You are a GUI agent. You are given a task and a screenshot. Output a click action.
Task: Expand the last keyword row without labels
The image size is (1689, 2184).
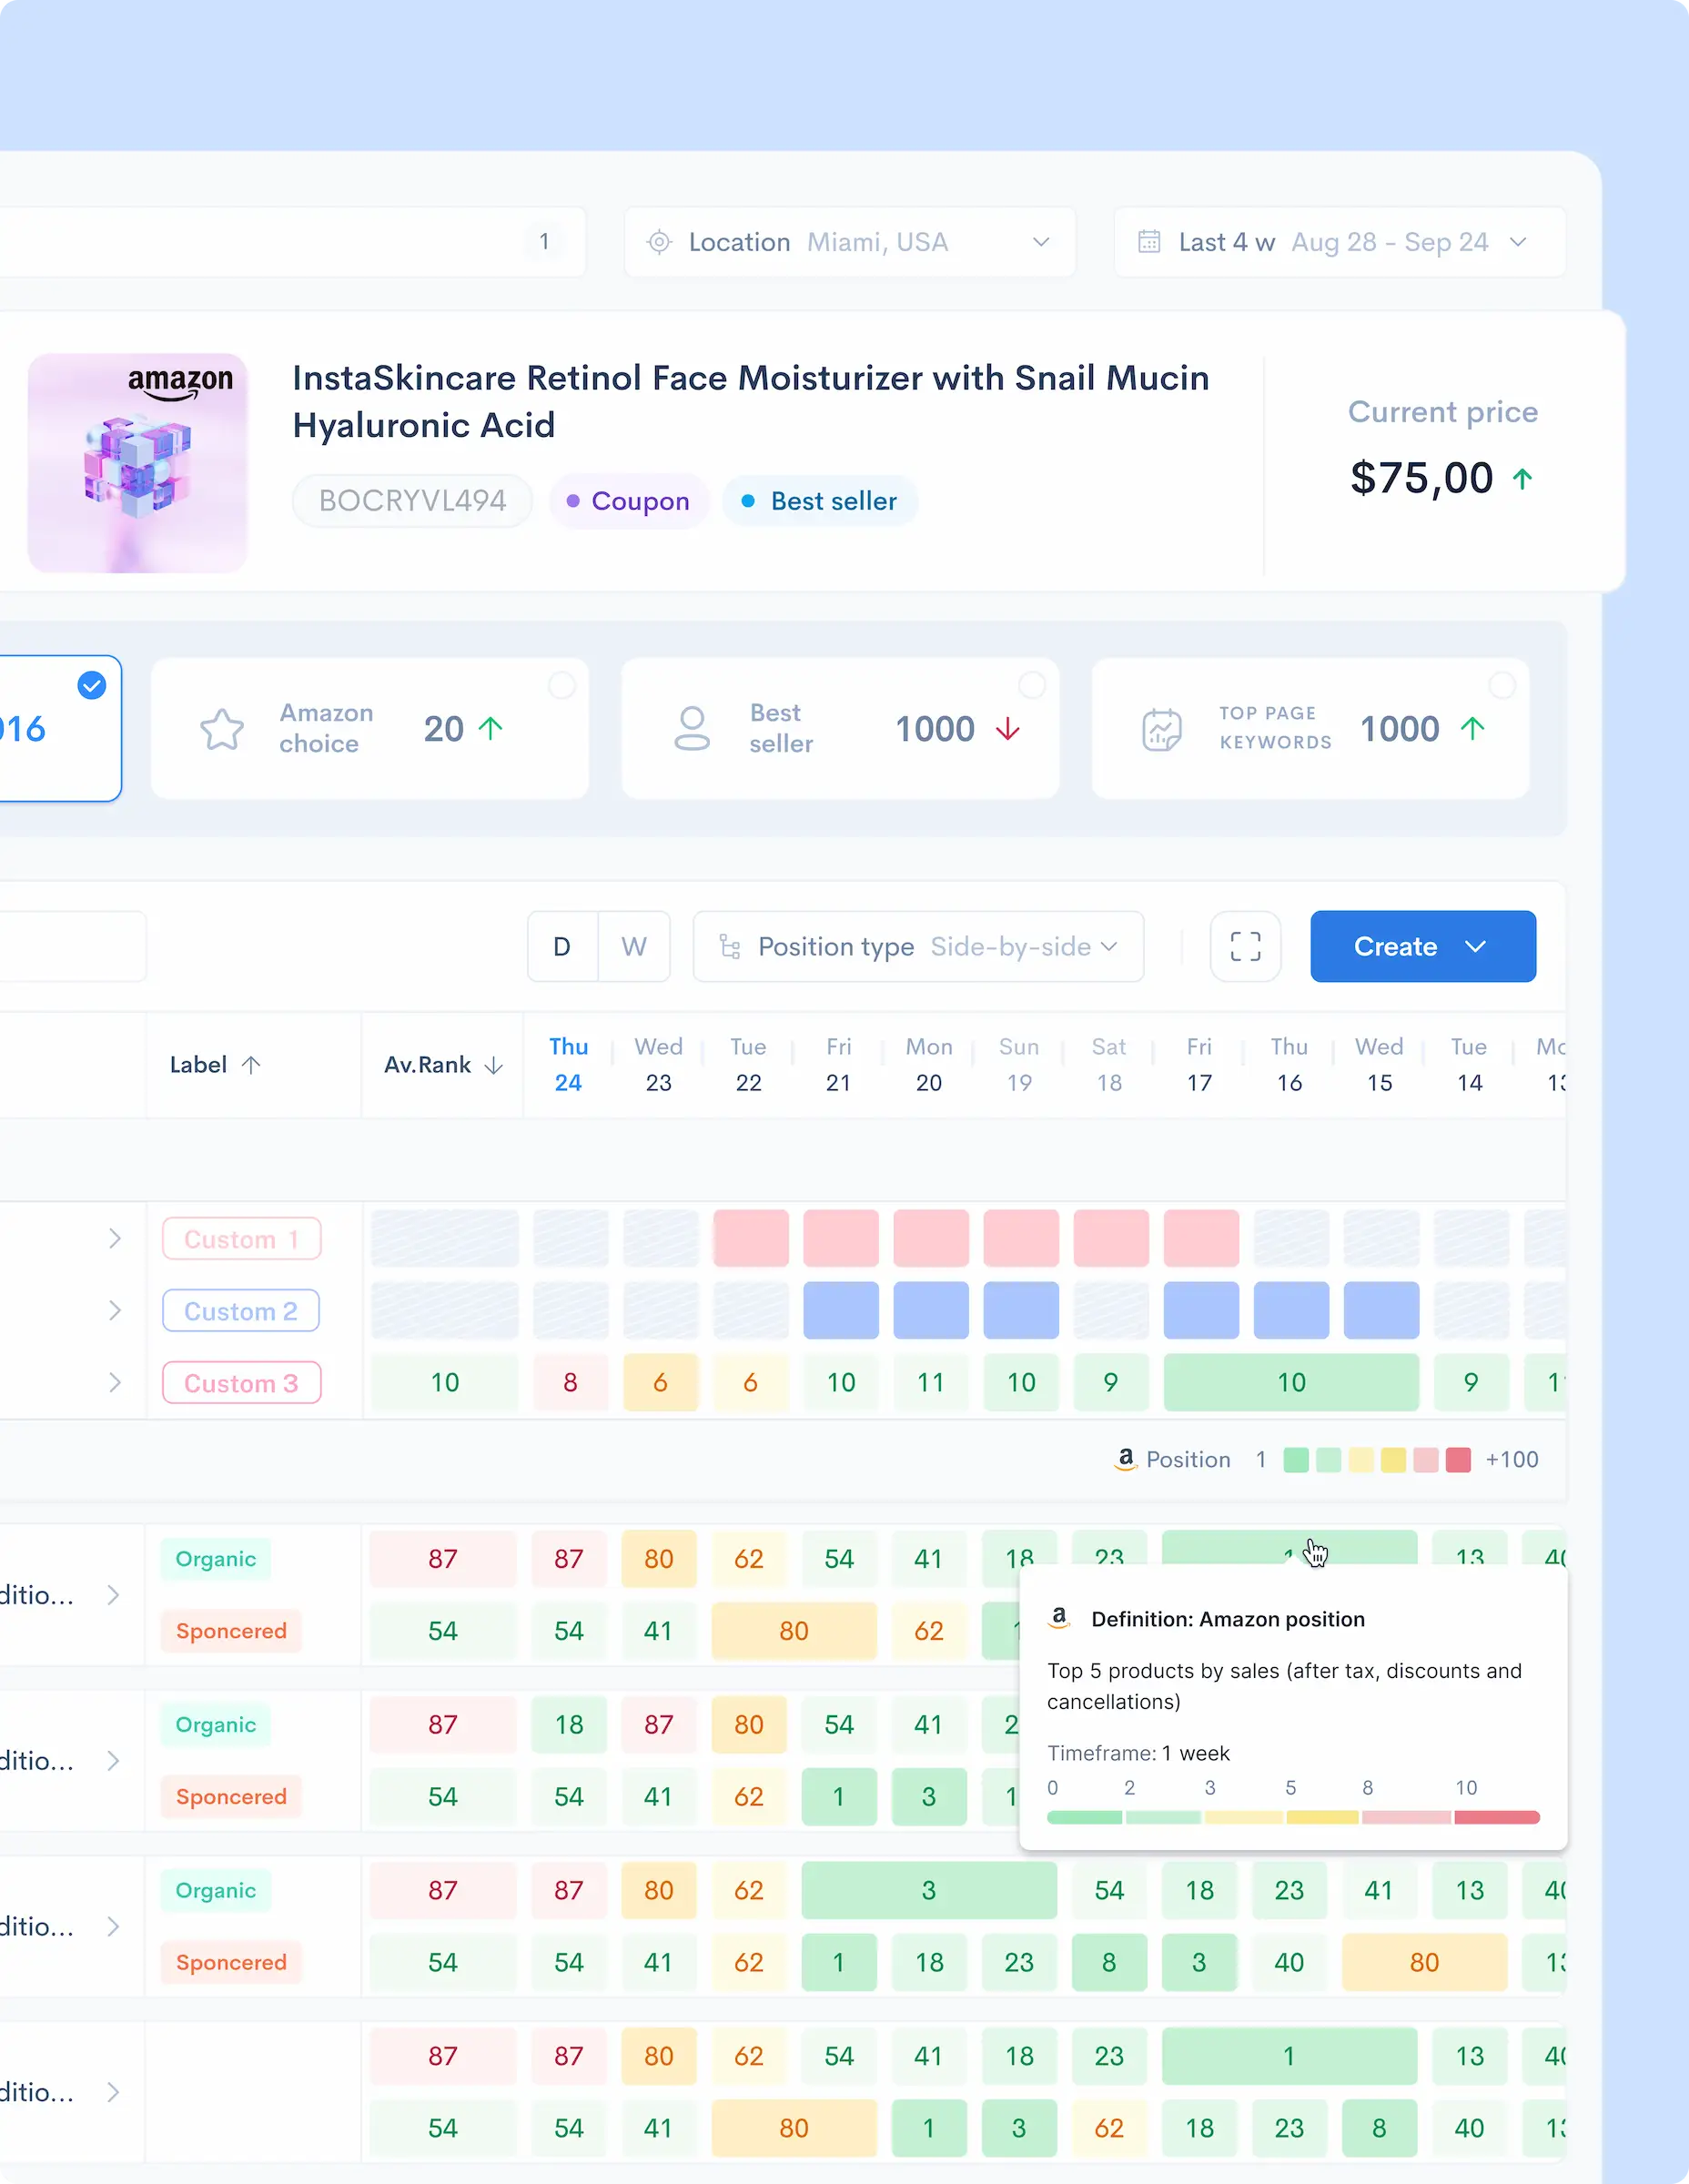(x=114, y=2092)
